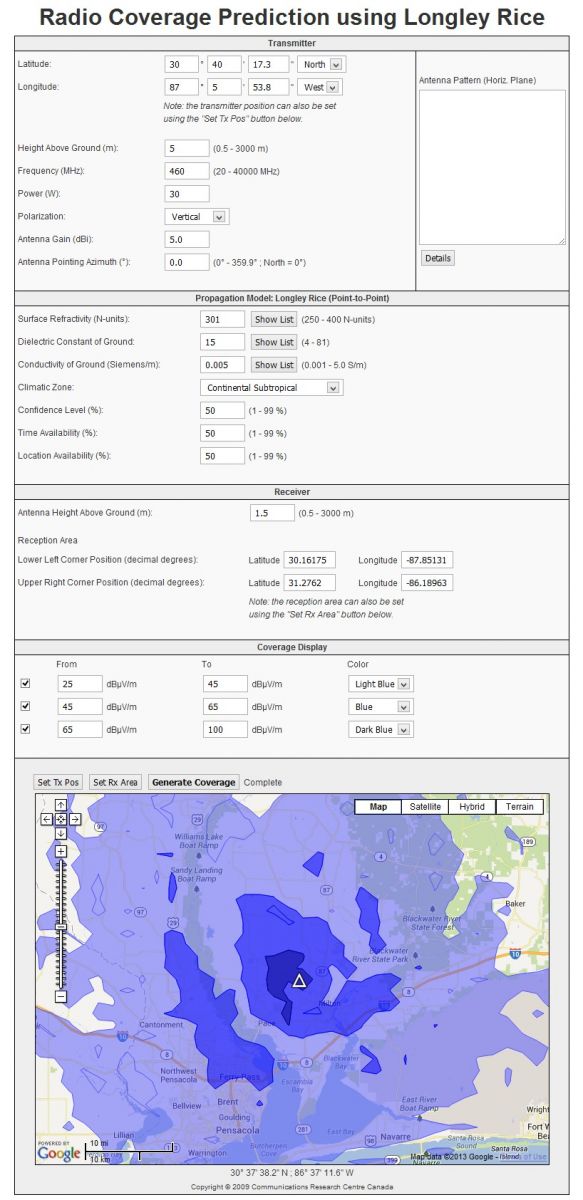Click the Location Availability field

click(x=223, y=456)
